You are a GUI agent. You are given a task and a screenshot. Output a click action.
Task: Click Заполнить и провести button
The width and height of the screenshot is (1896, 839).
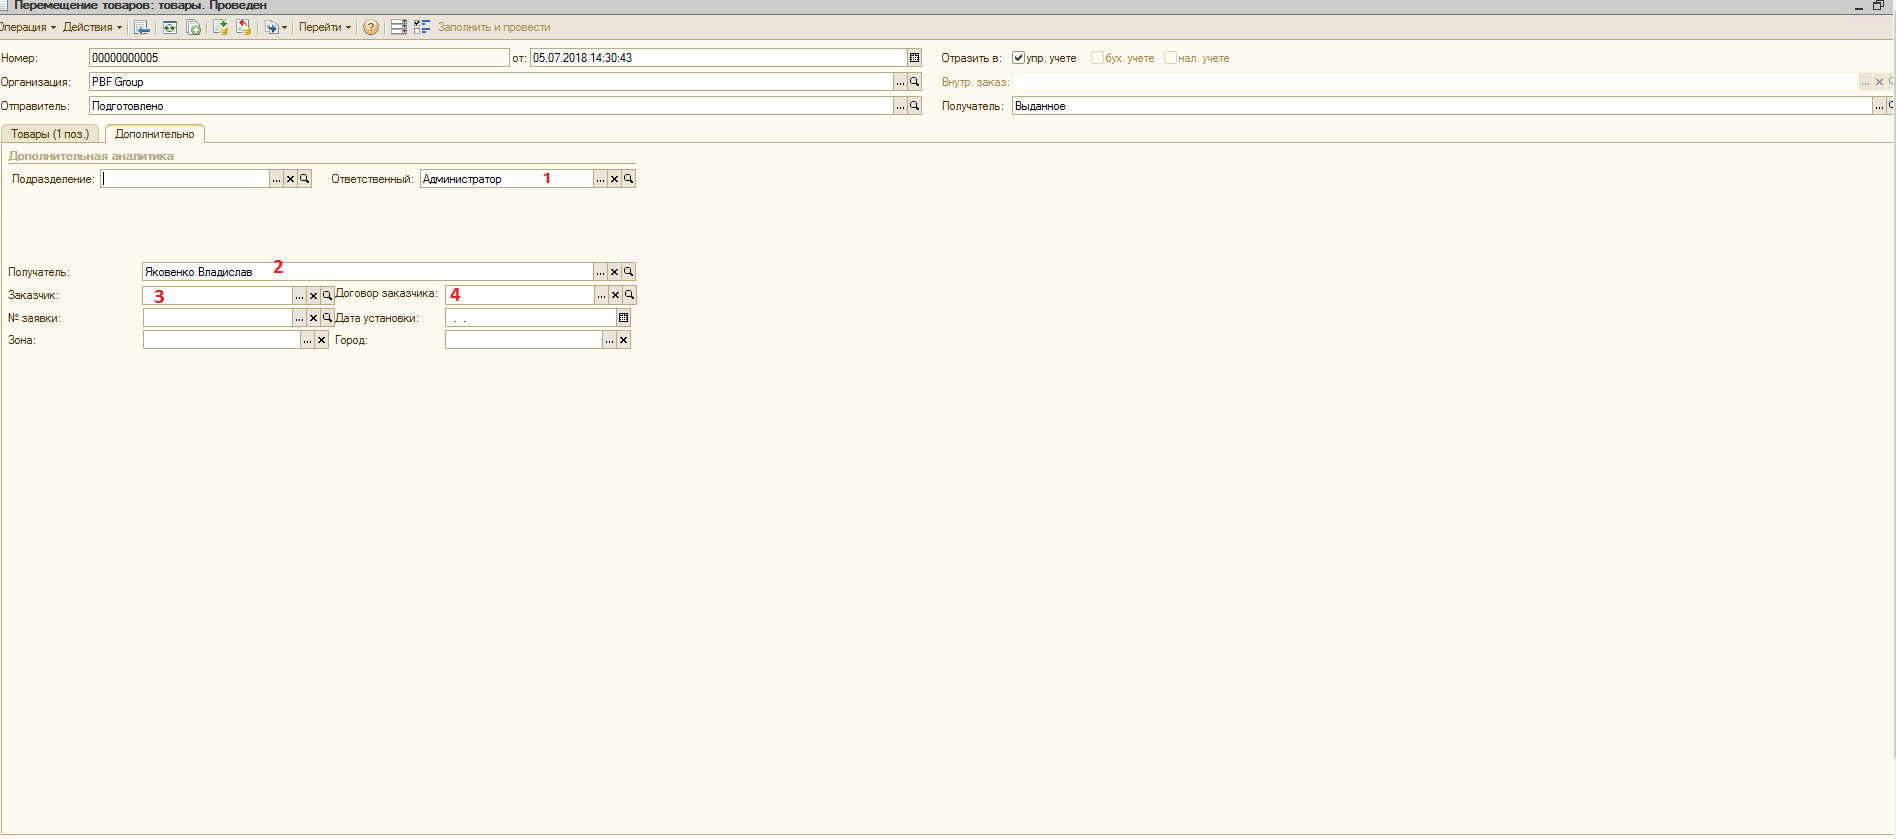tap(493, 28)
